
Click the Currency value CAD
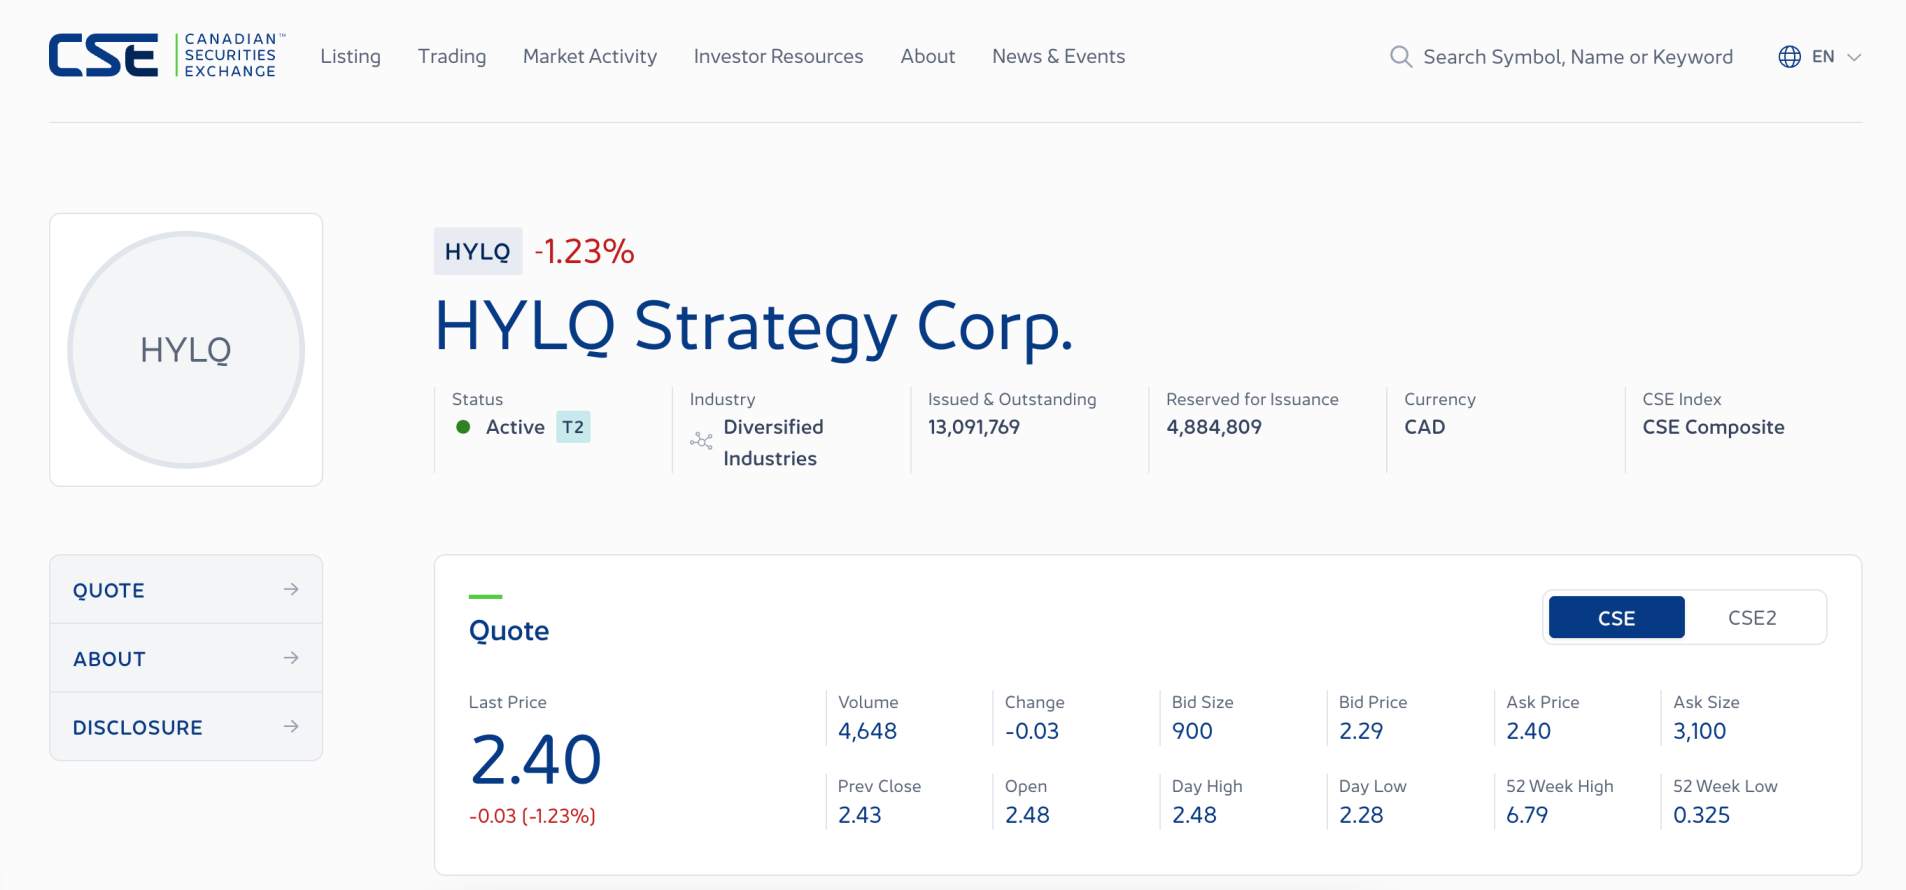1424,427
